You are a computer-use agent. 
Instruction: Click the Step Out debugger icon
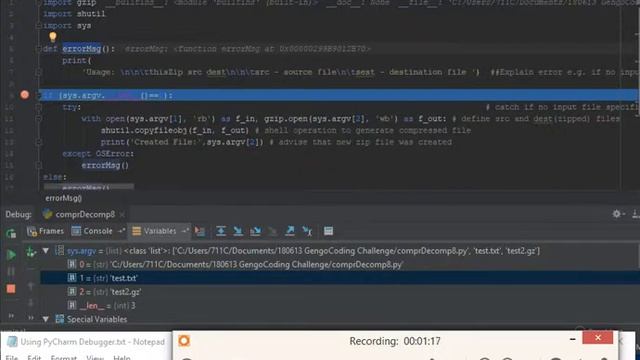pos(290,231)
